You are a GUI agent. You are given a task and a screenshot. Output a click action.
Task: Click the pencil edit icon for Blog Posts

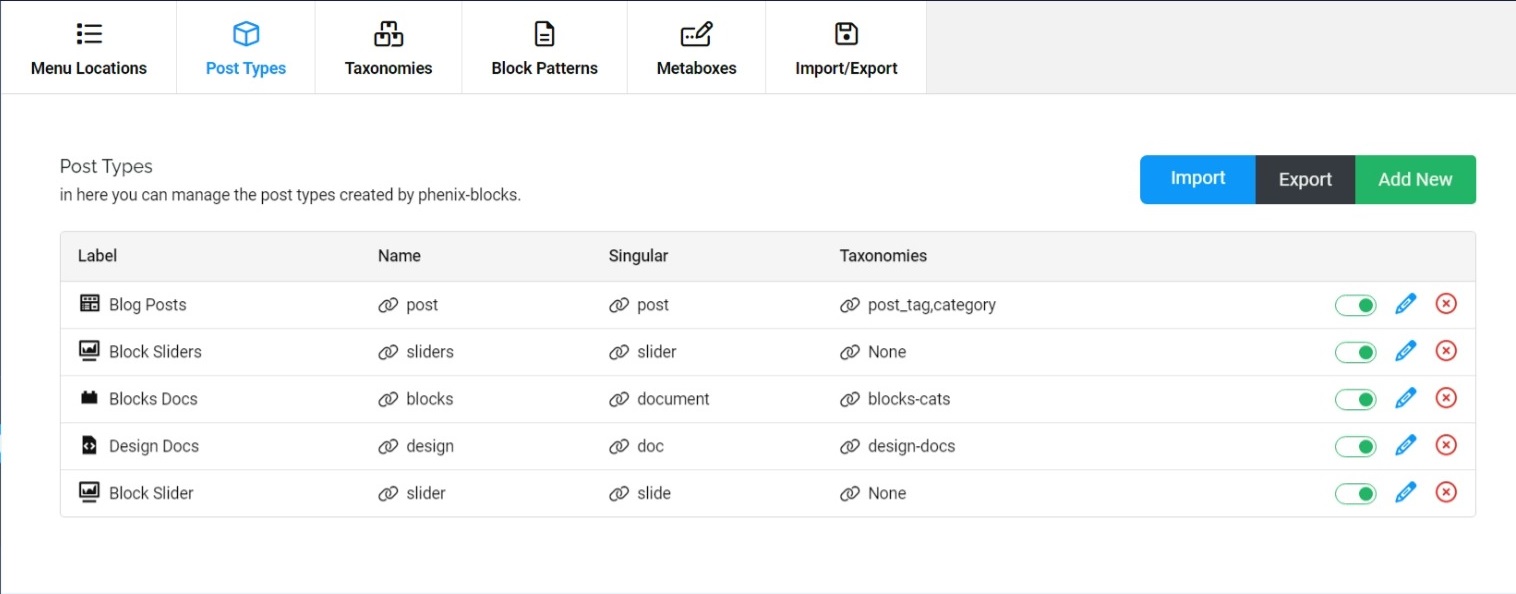[1406, 303]
